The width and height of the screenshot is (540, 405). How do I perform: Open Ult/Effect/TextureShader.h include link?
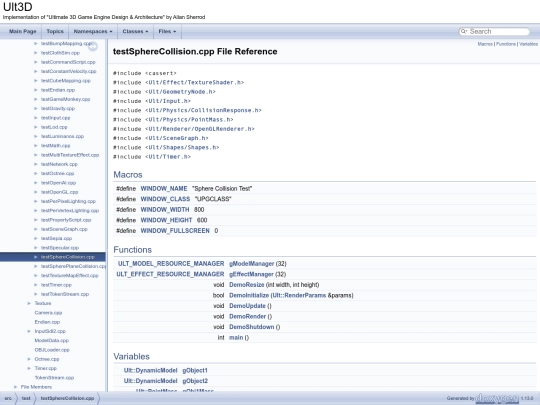tap(195, 83)
